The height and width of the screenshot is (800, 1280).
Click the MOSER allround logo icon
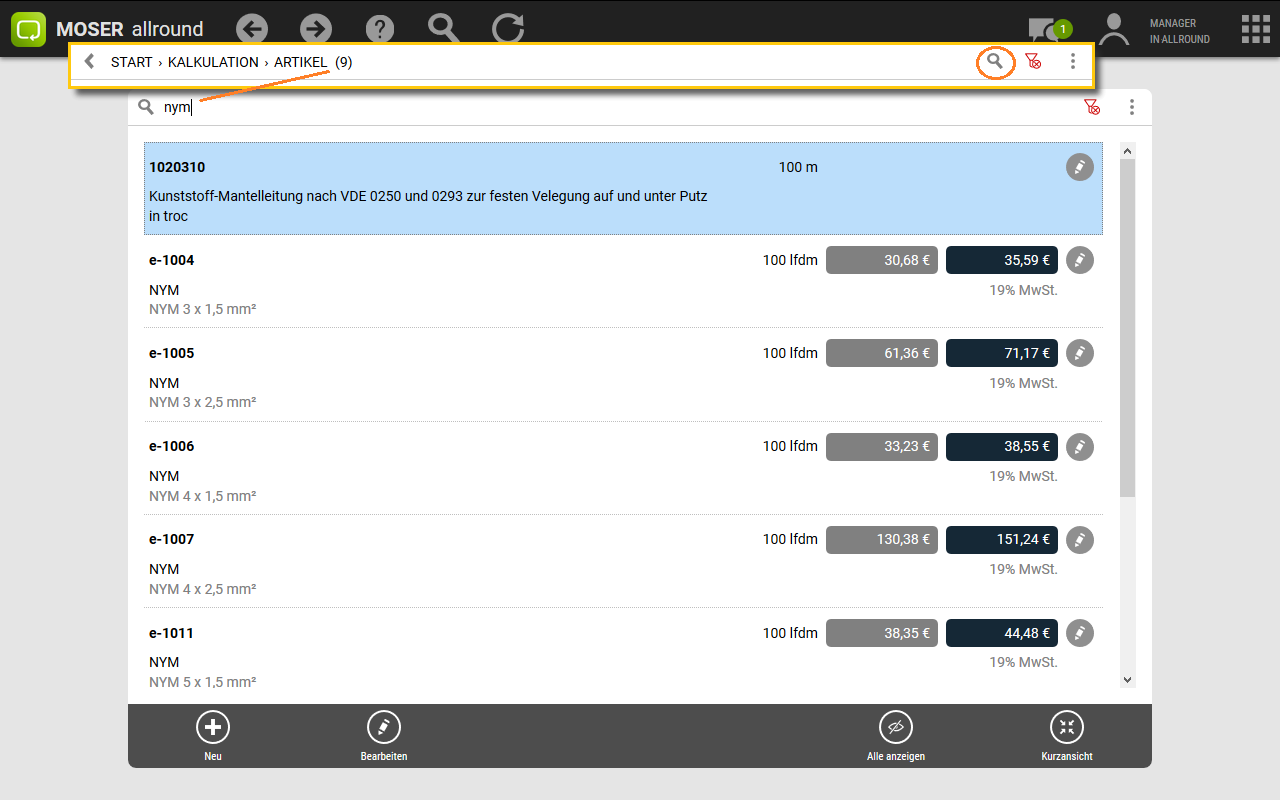[29, 29]
